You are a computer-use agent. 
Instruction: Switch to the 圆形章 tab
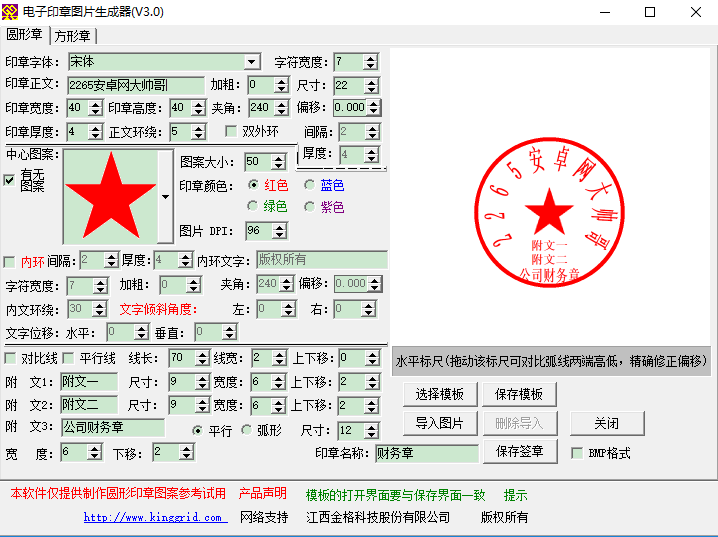(x=25, y=35)
